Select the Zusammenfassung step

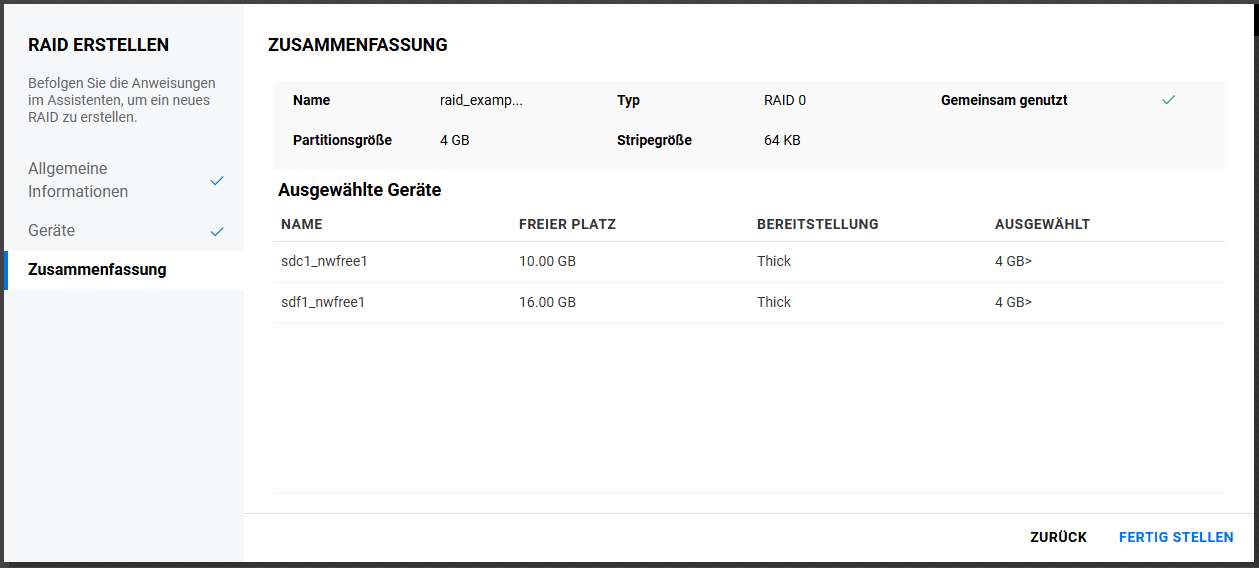97,270
